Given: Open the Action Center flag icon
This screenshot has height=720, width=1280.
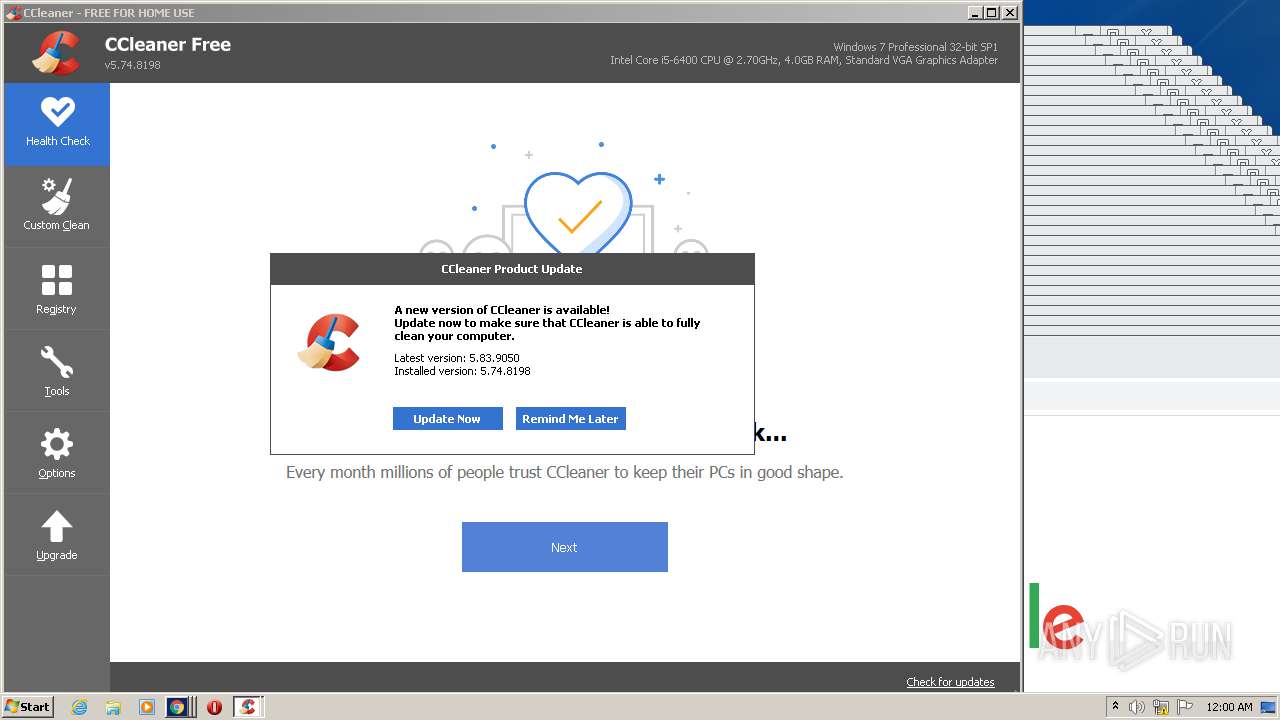Looking at the screenshot, I should click(x=1185, y=707).
